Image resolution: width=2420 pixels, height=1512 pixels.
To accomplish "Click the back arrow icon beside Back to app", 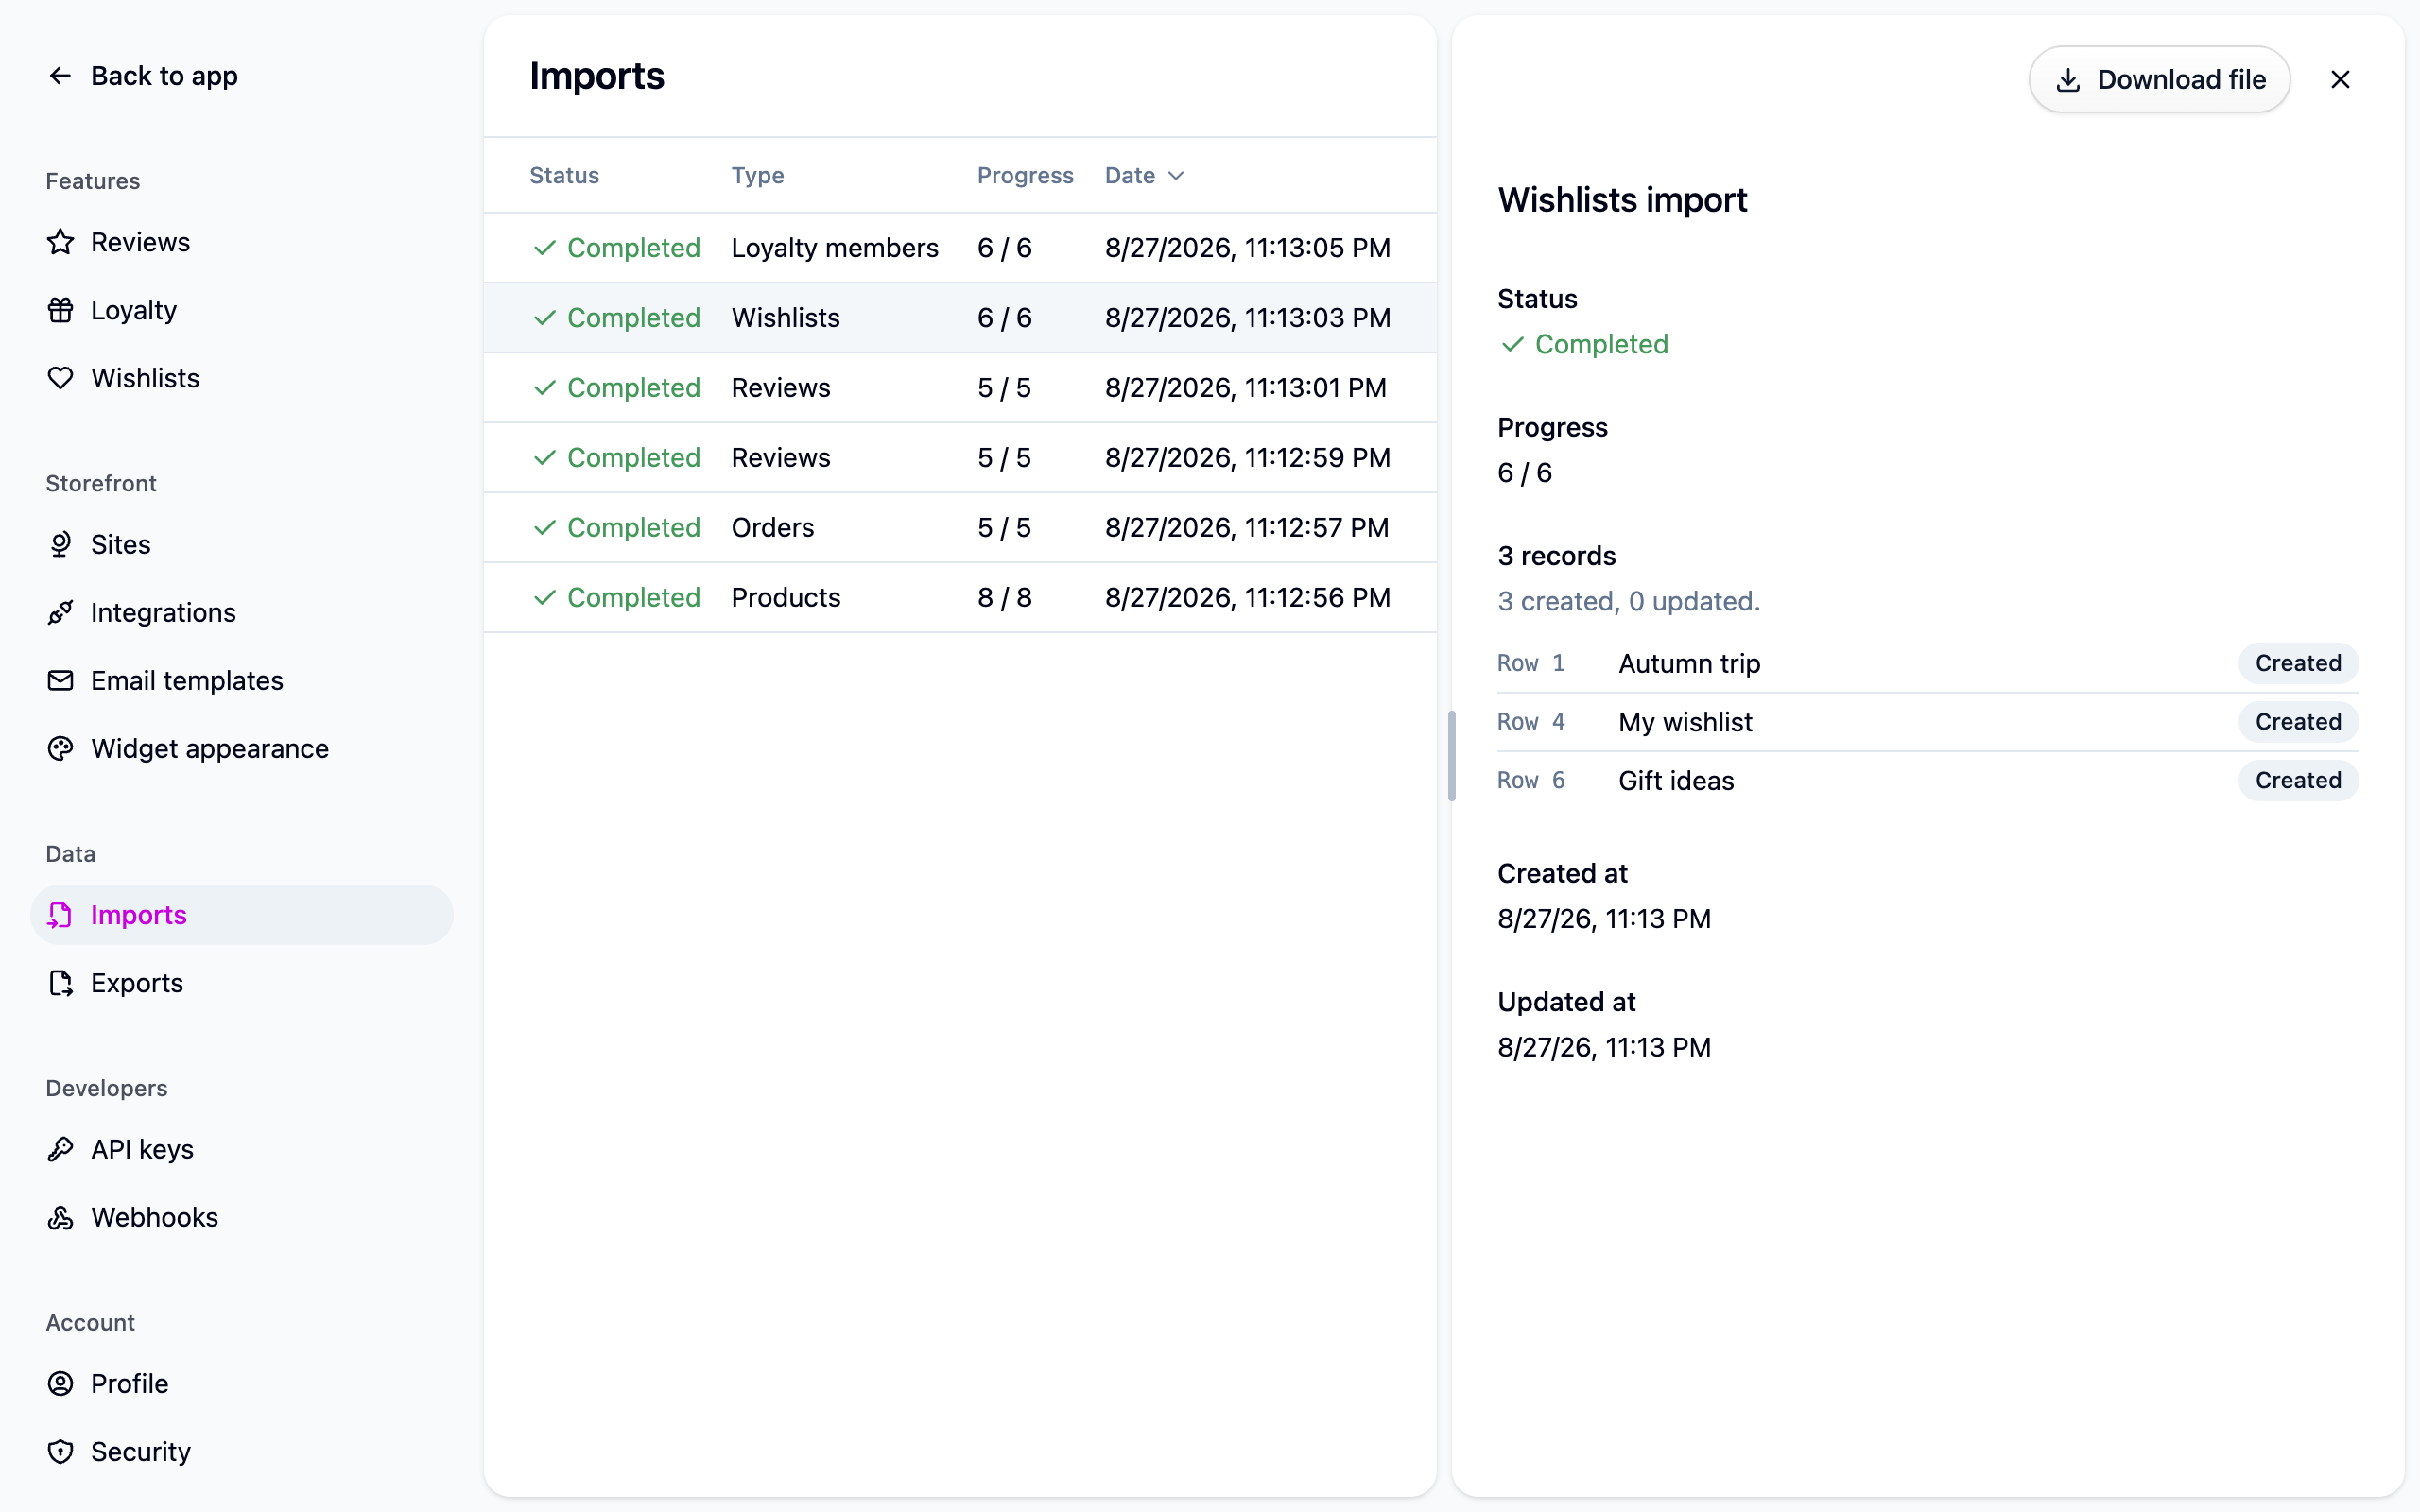I will click(60, 76).
